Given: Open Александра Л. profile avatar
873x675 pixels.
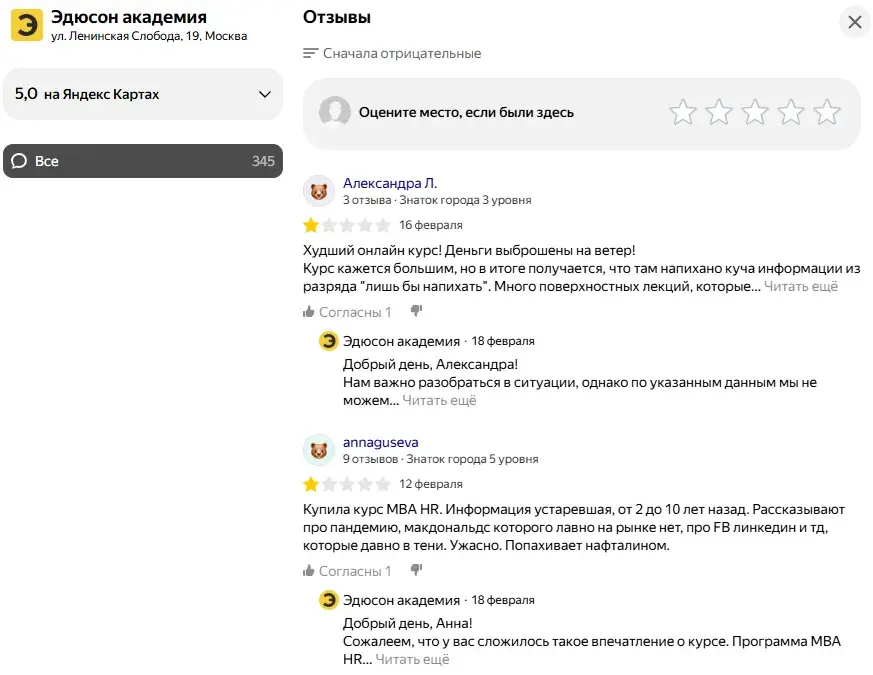Looking at the screenshot, I should click(x=318, y=191).
